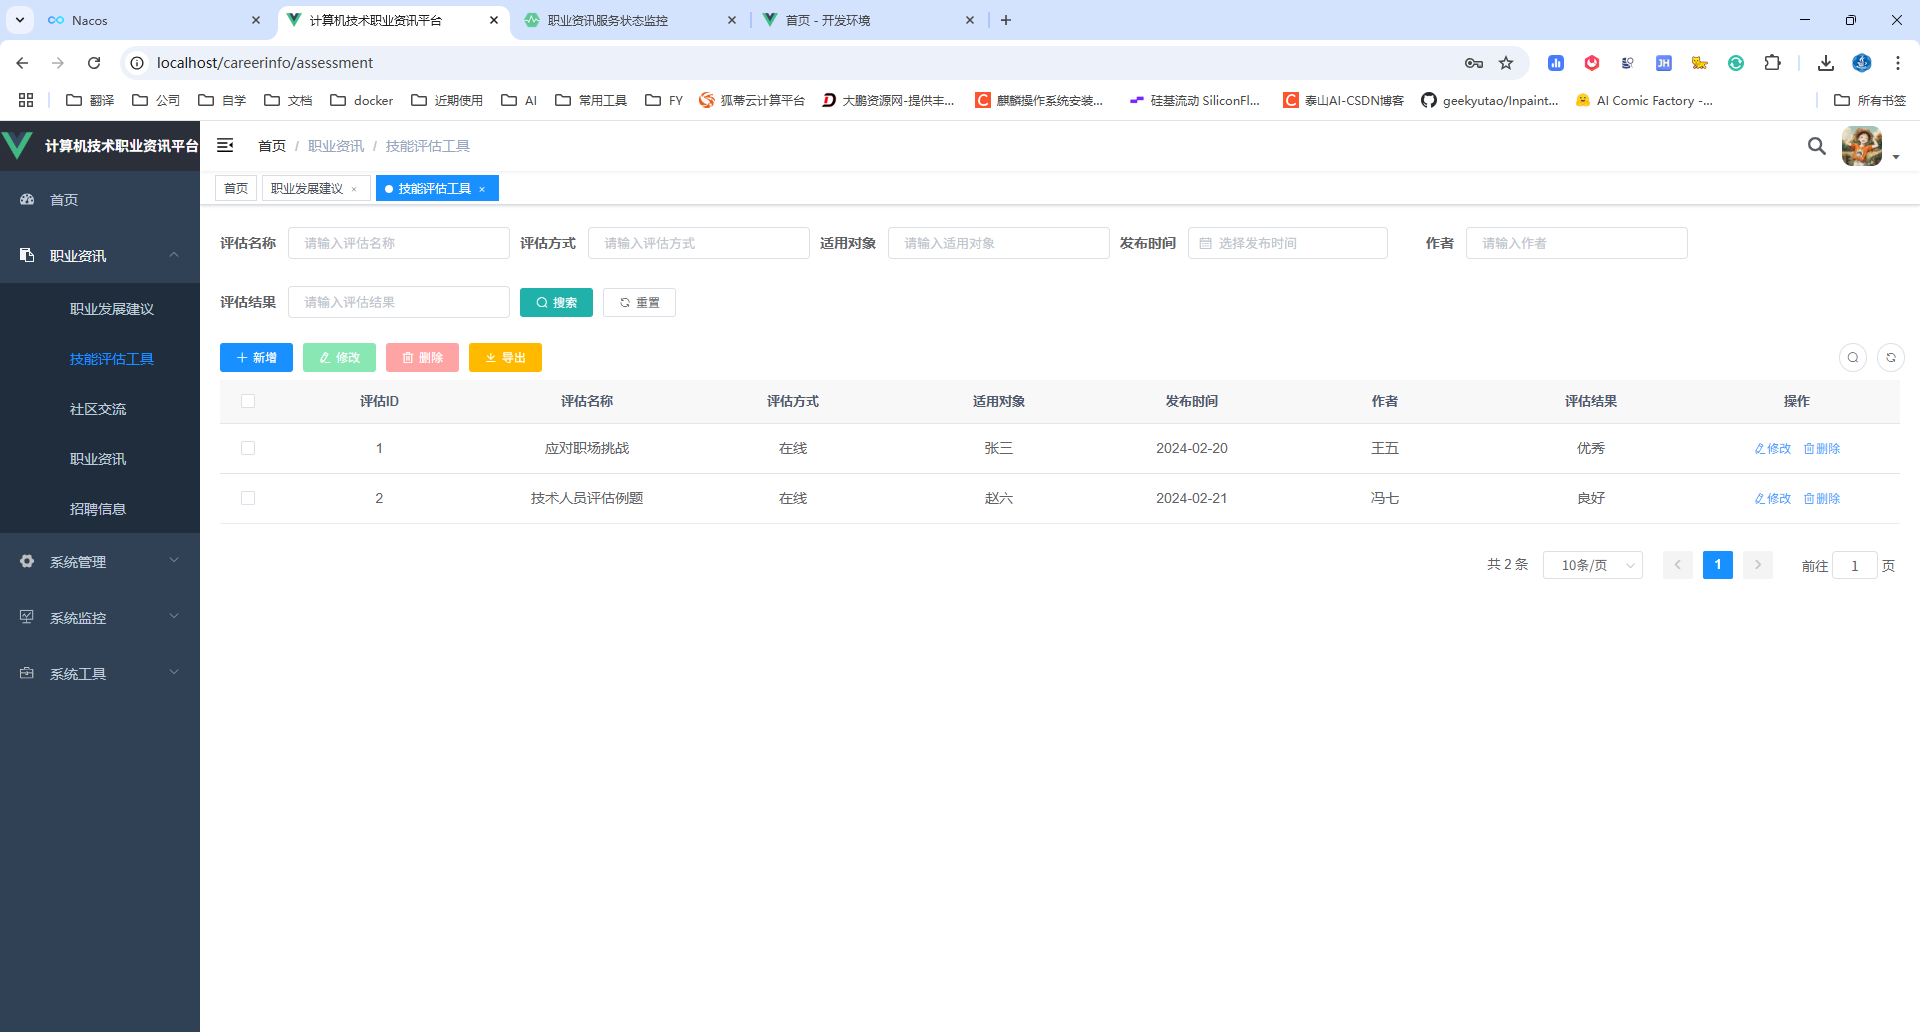Click 删除 link for row 技术人员评估例题
Image resolution: width=1920 pixels, height=1032 pixels.
tap(1822, 498)
